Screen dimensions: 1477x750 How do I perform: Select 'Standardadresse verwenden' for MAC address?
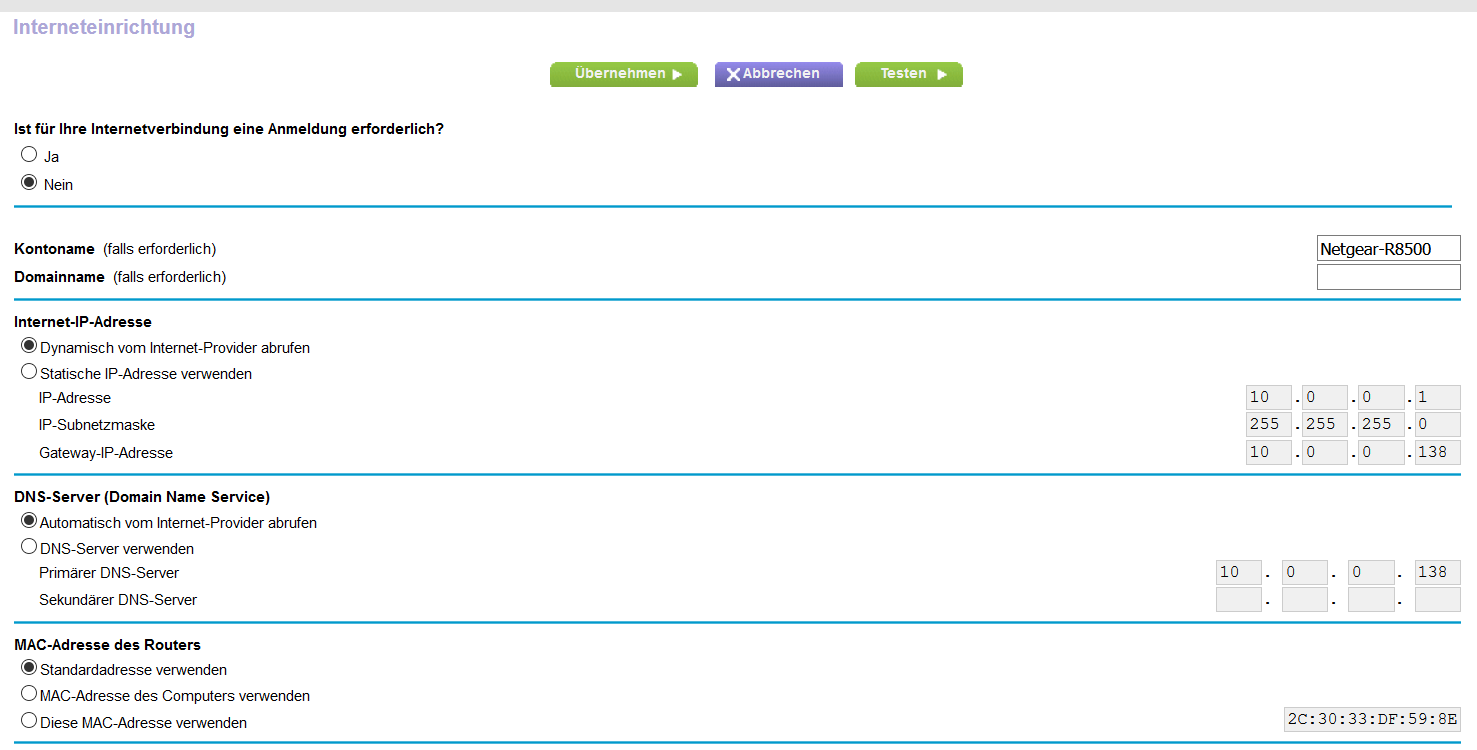(29, 668)
